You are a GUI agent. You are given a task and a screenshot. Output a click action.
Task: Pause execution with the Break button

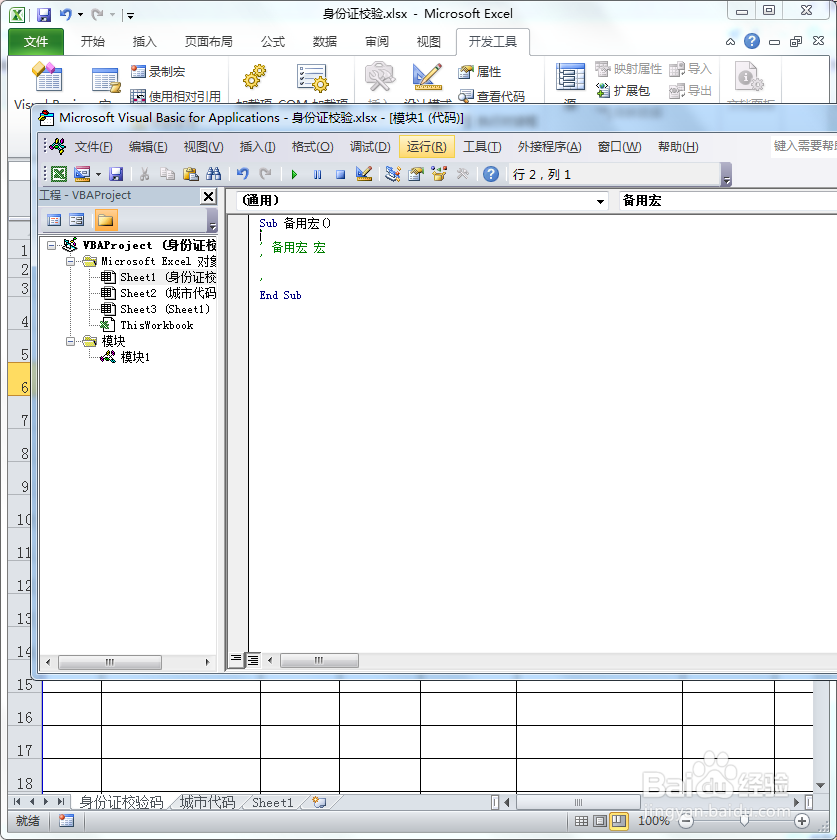click(x=317, y=174)
